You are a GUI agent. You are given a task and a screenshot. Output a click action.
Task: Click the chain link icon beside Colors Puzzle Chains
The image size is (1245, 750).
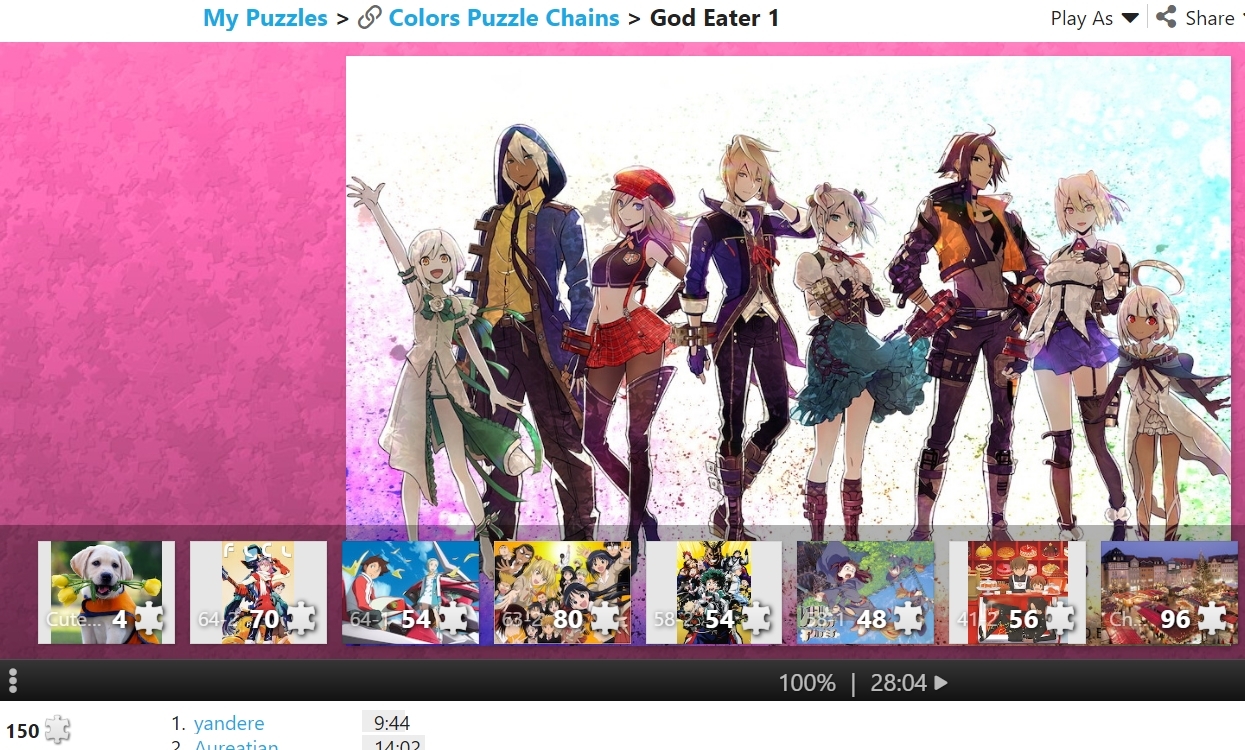pyautogui.click(x=369, y=18)
